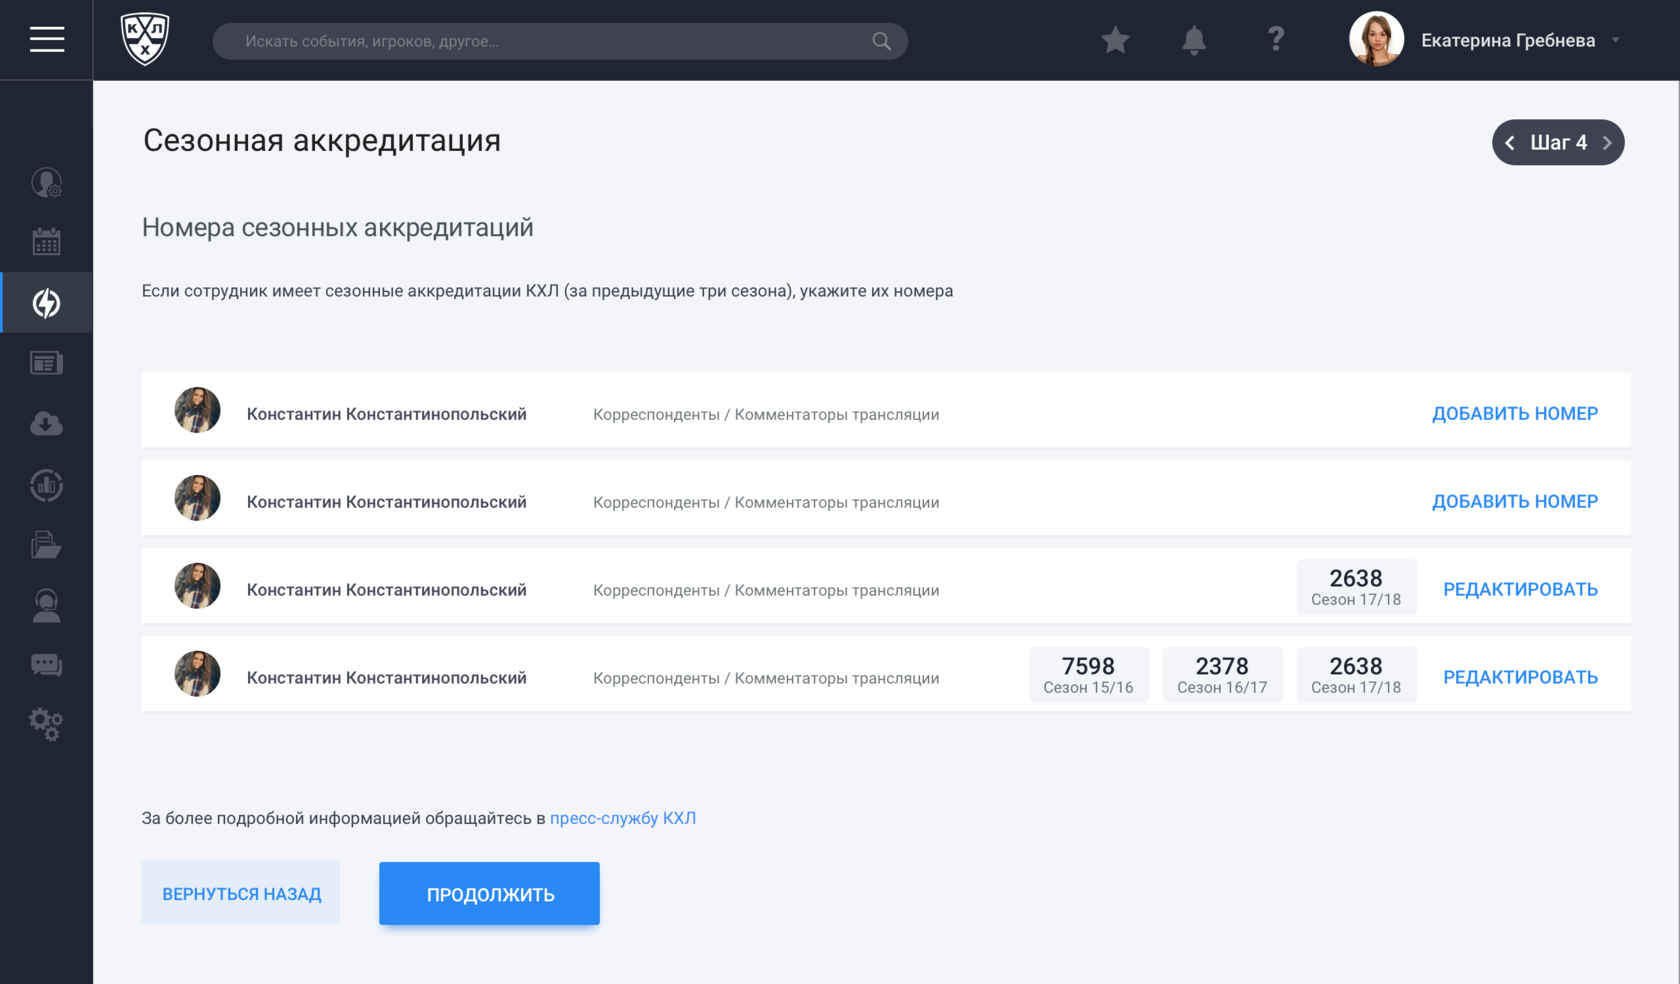Go to next step arrow
This screenshot has height=984, width=1680.
click(x=1607, y=143)
